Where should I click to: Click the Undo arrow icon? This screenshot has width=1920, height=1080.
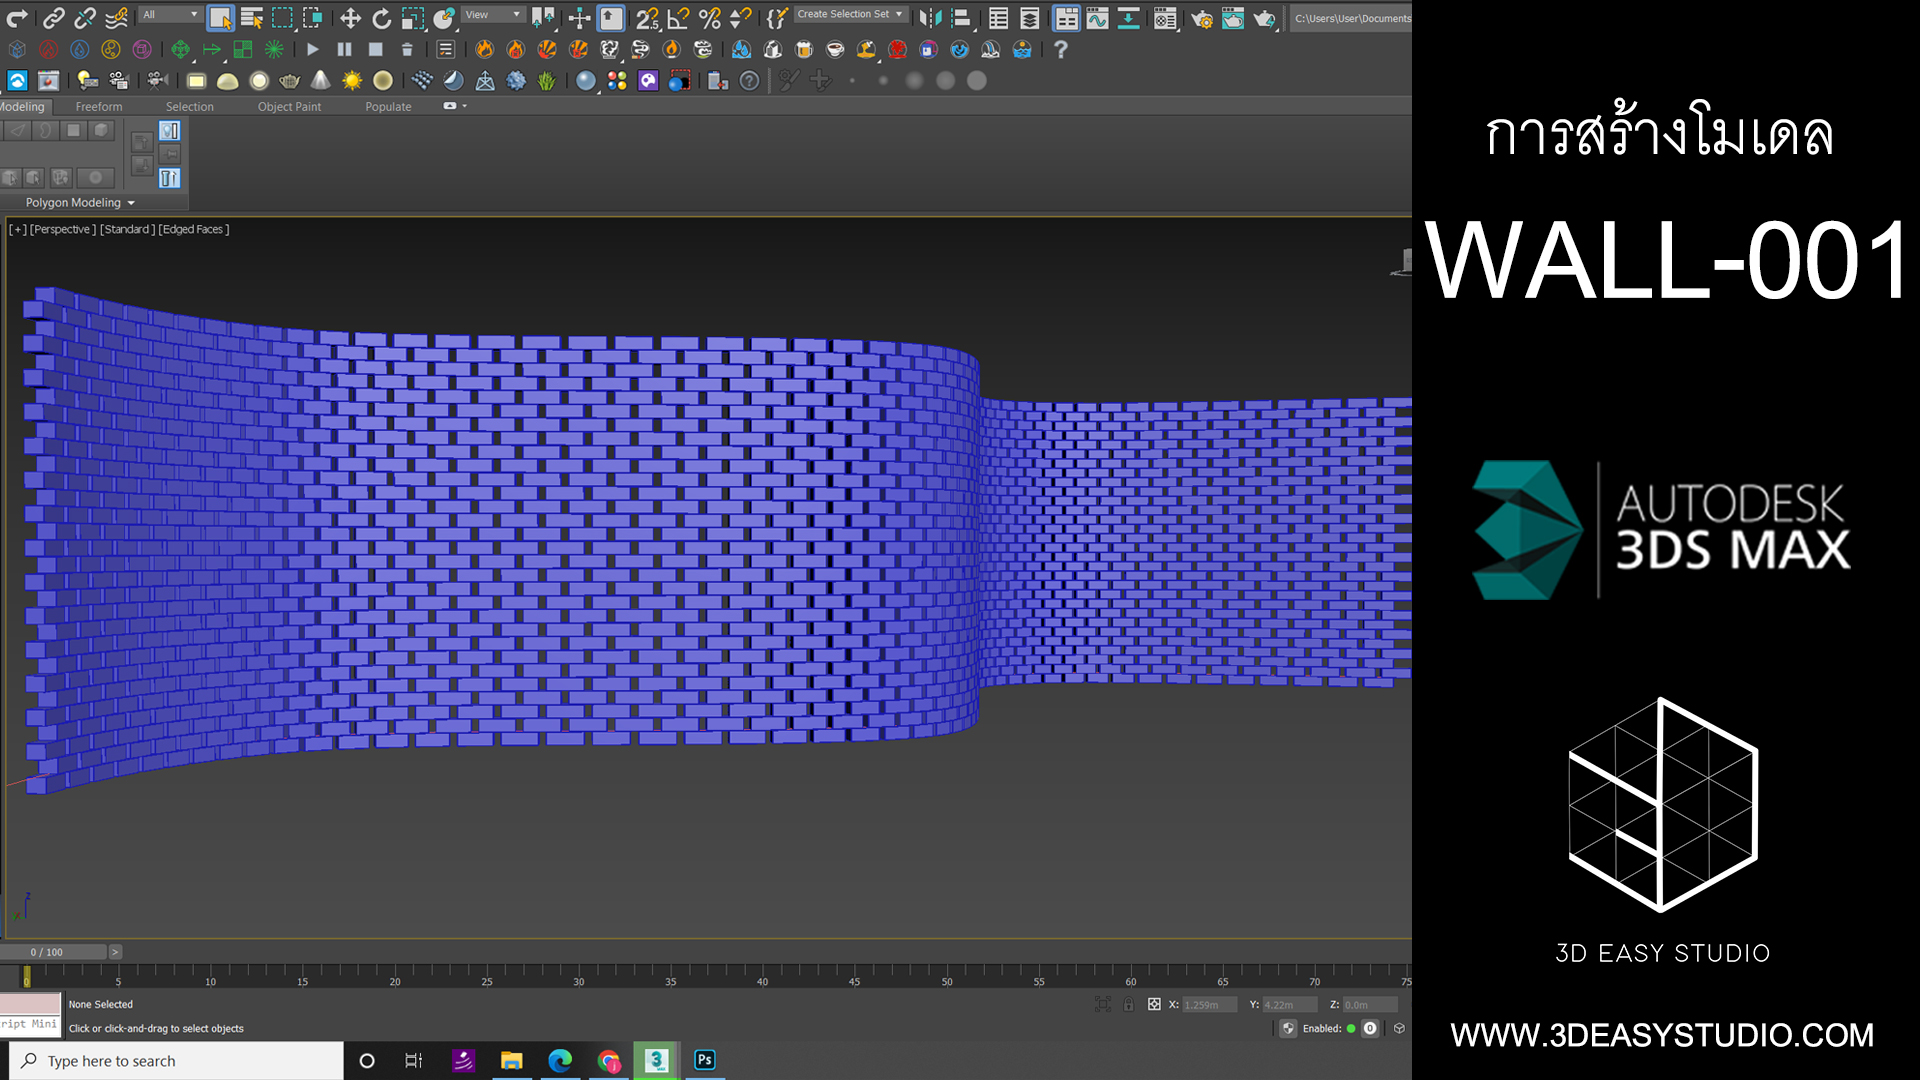click(18, 17)
